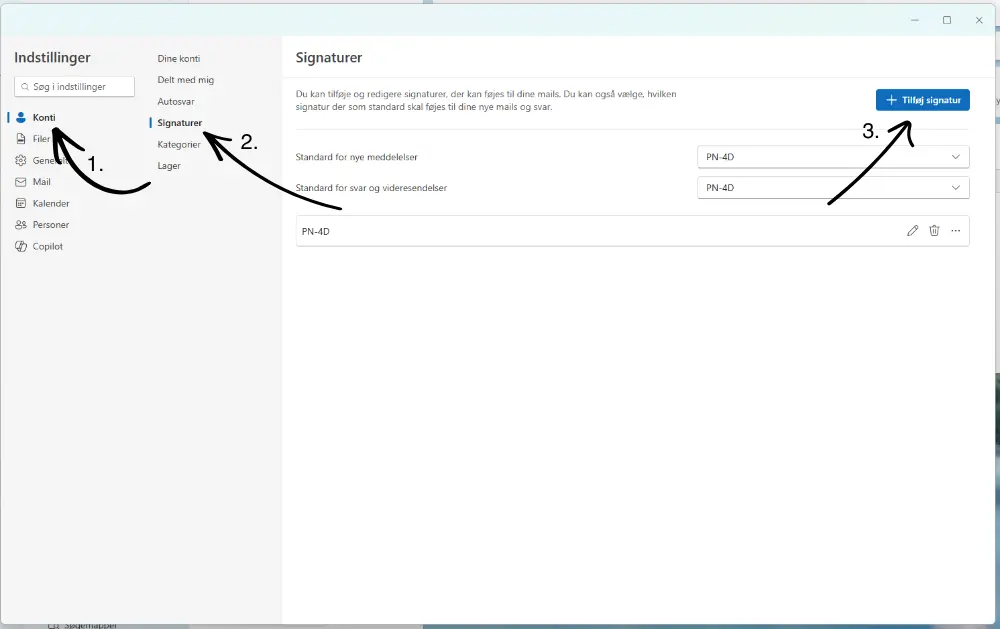The width and height of the screenshot is (1000, 629).
Task: Select the Konti settings category
Action: point(44,117)
